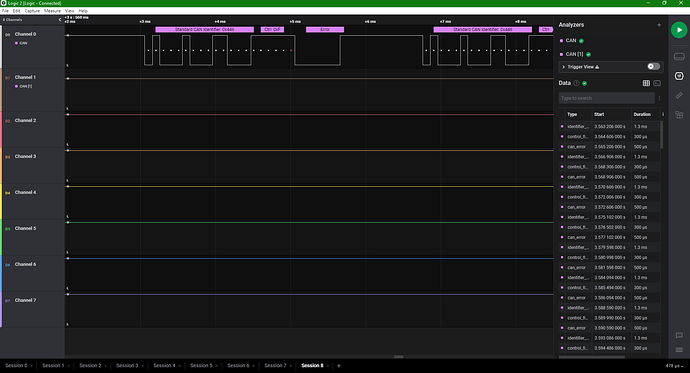Add a new session tab with plus

pyautogui.click(x=338, y=366)
